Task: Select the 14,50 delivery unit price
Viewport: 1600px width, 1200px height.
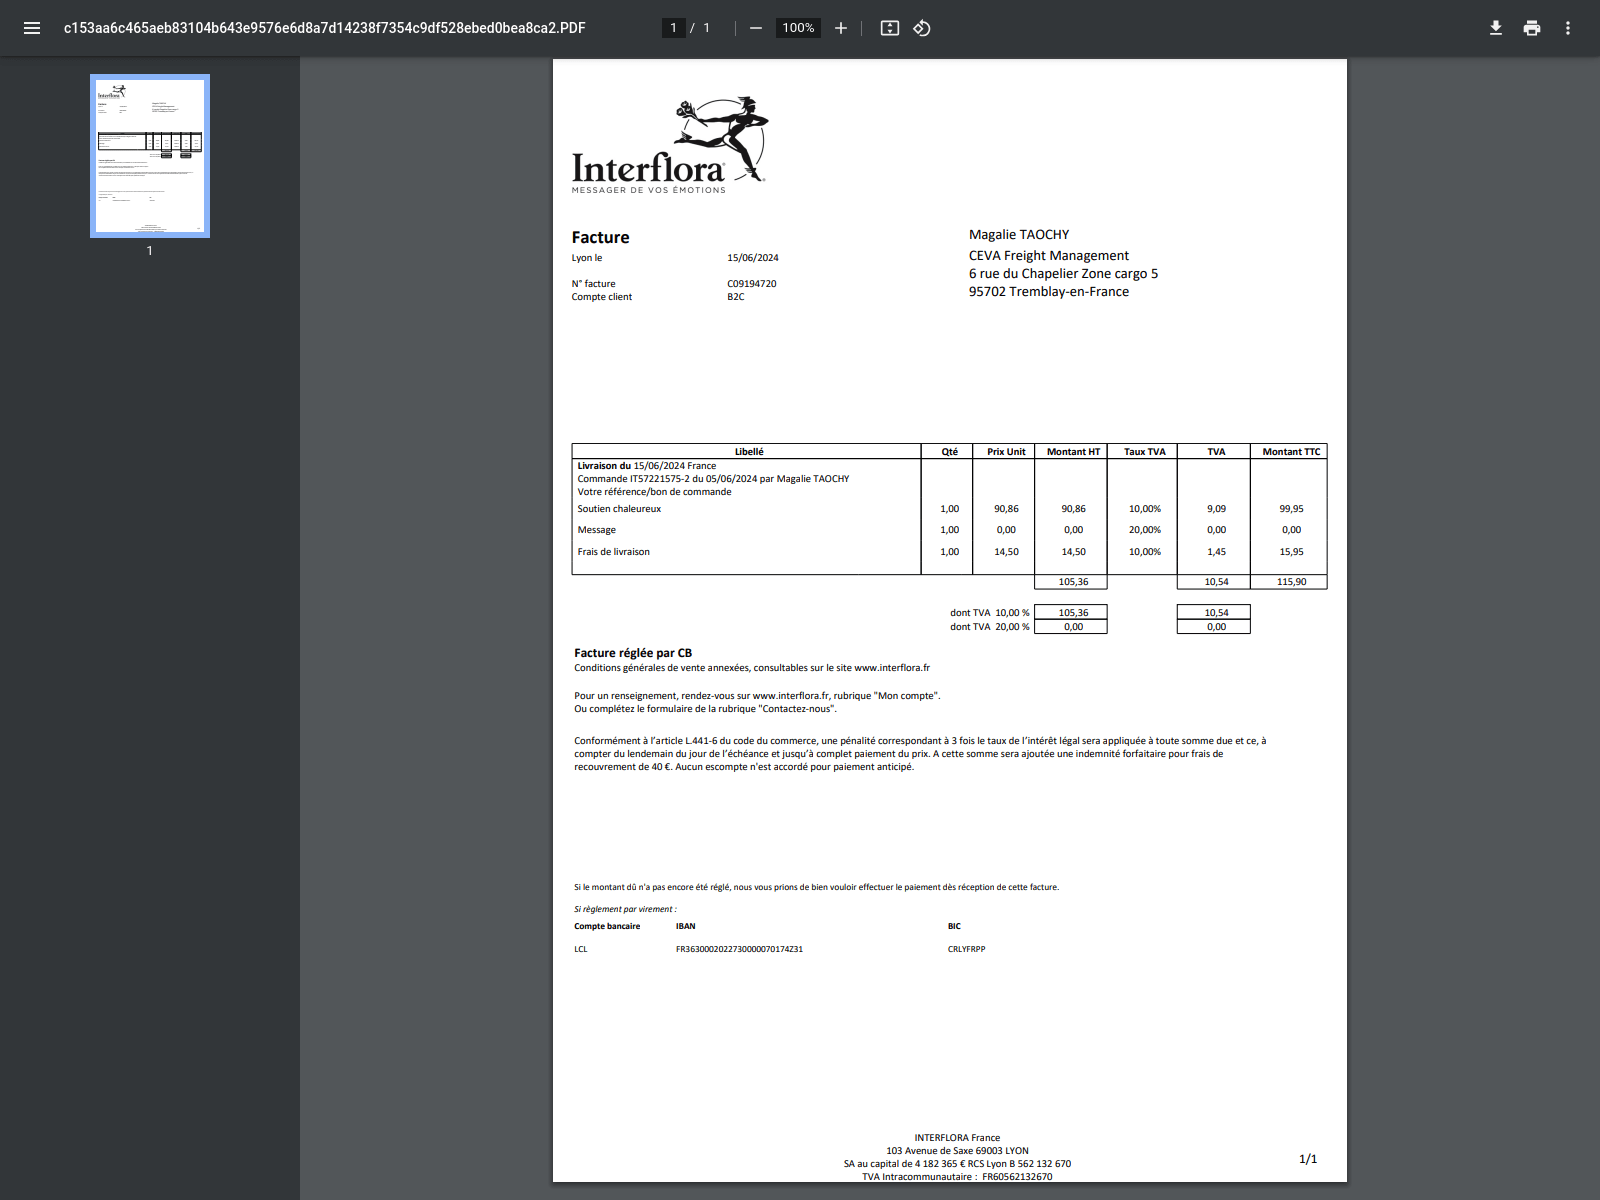Action: pyautogui.click(x=1006, y=552)
